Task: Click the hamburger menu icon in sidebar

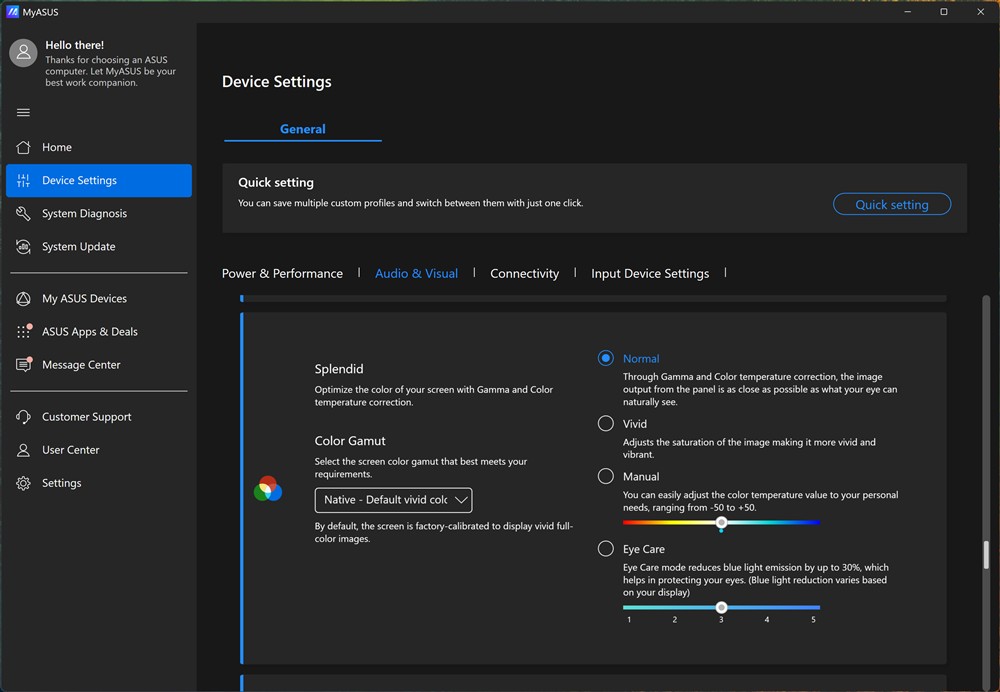Action: coord(24,112)
